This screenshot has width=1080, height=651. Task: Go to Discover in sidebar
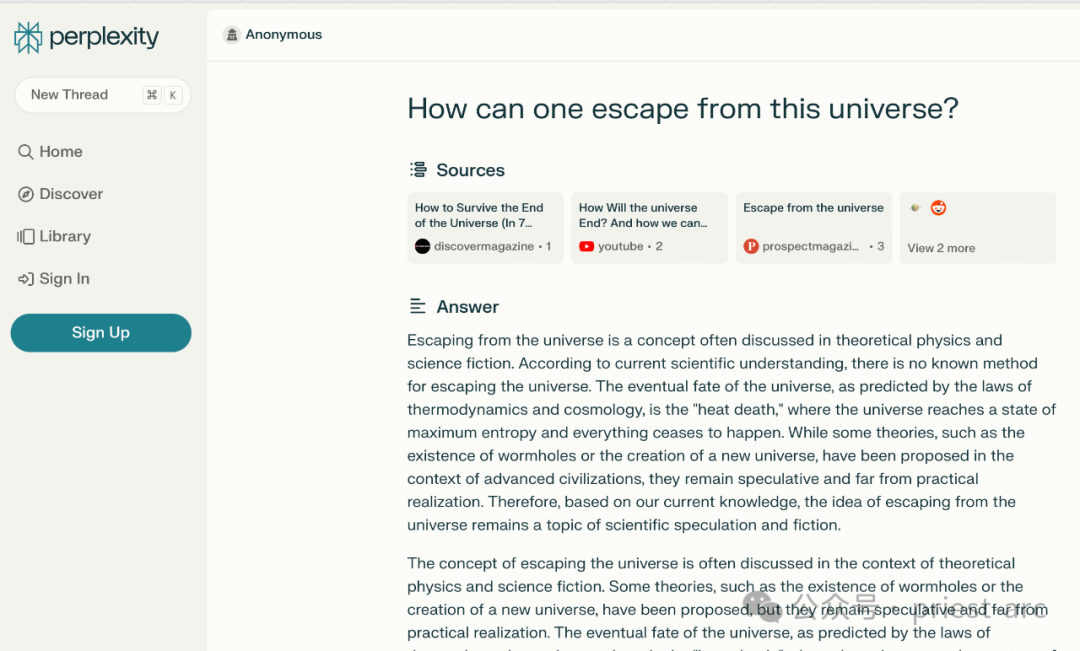71,194
